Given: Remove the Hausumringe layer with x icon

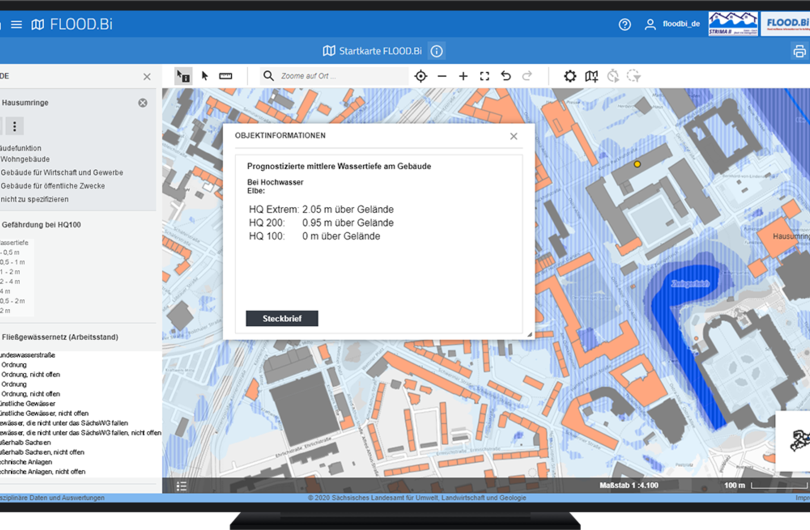Looking at the screenshot, I should 143,103.
